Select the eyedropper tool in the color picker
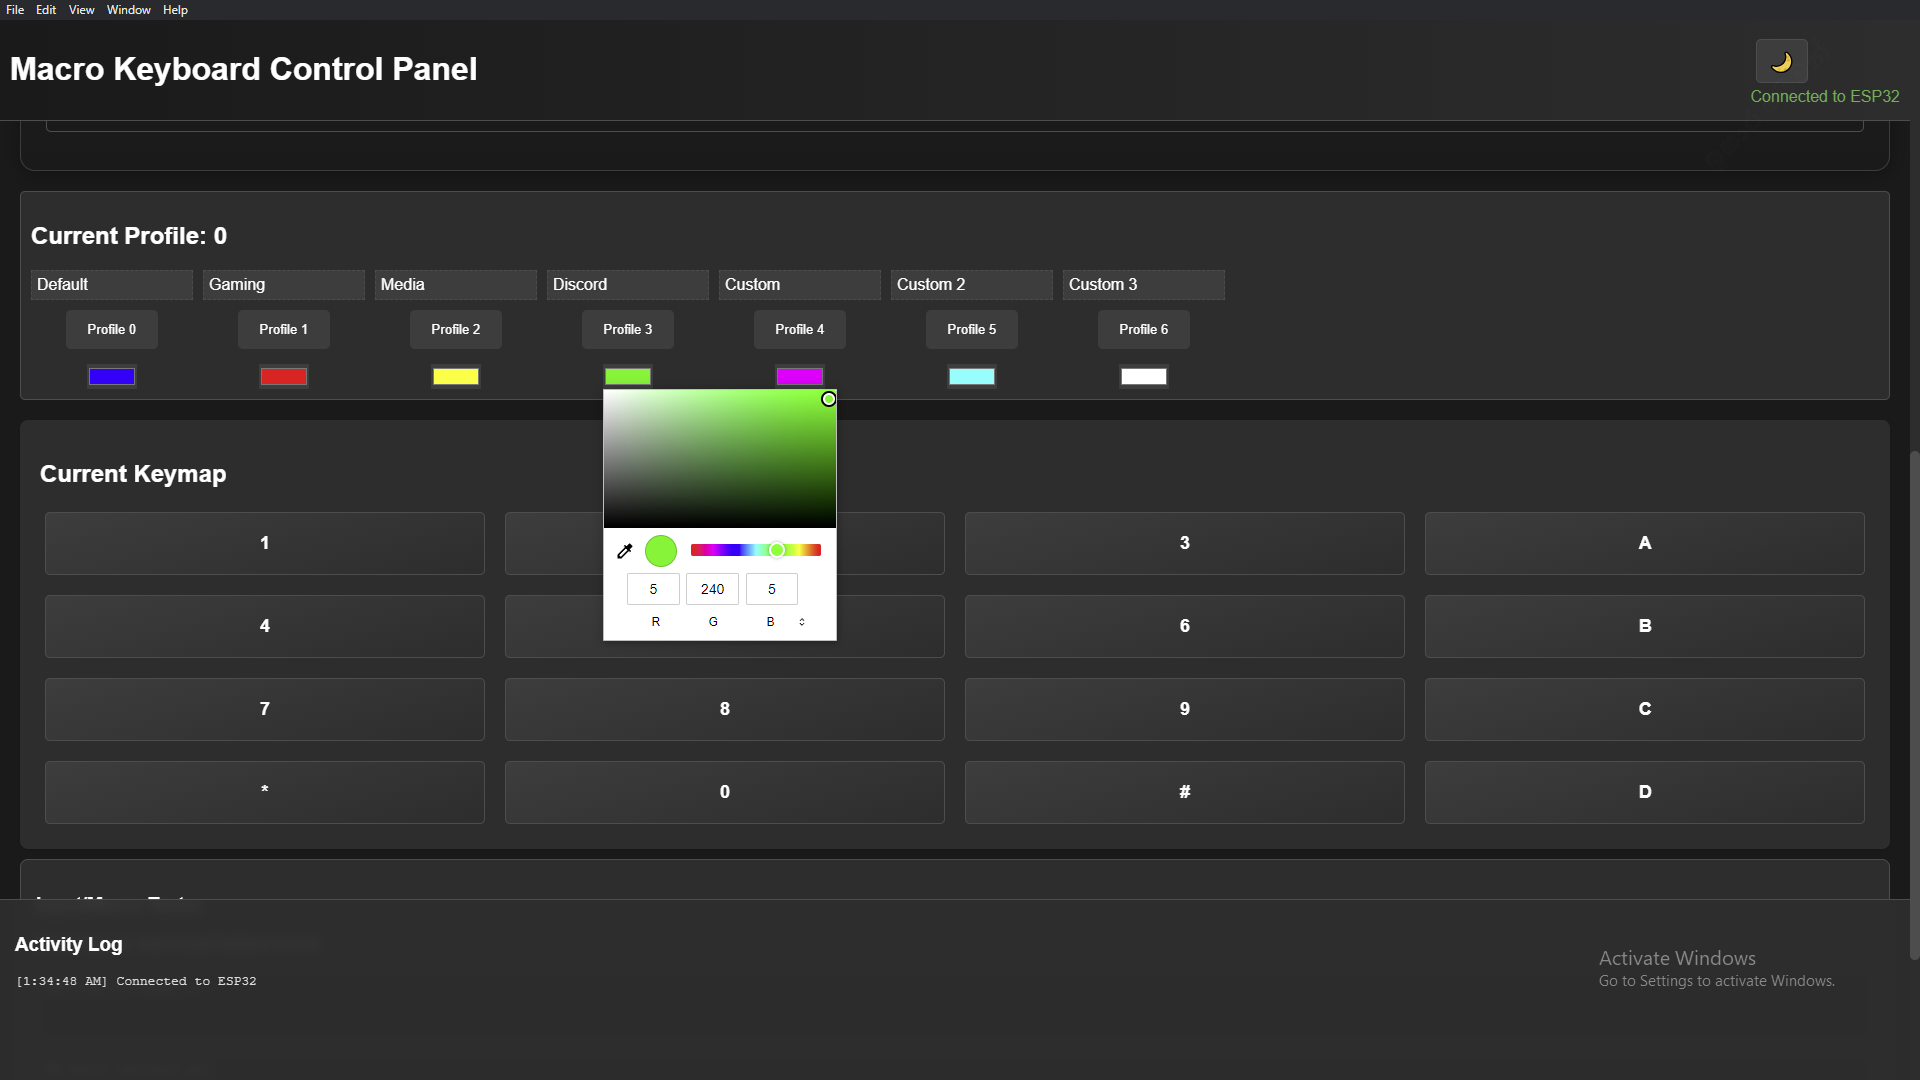 [625, 550]
